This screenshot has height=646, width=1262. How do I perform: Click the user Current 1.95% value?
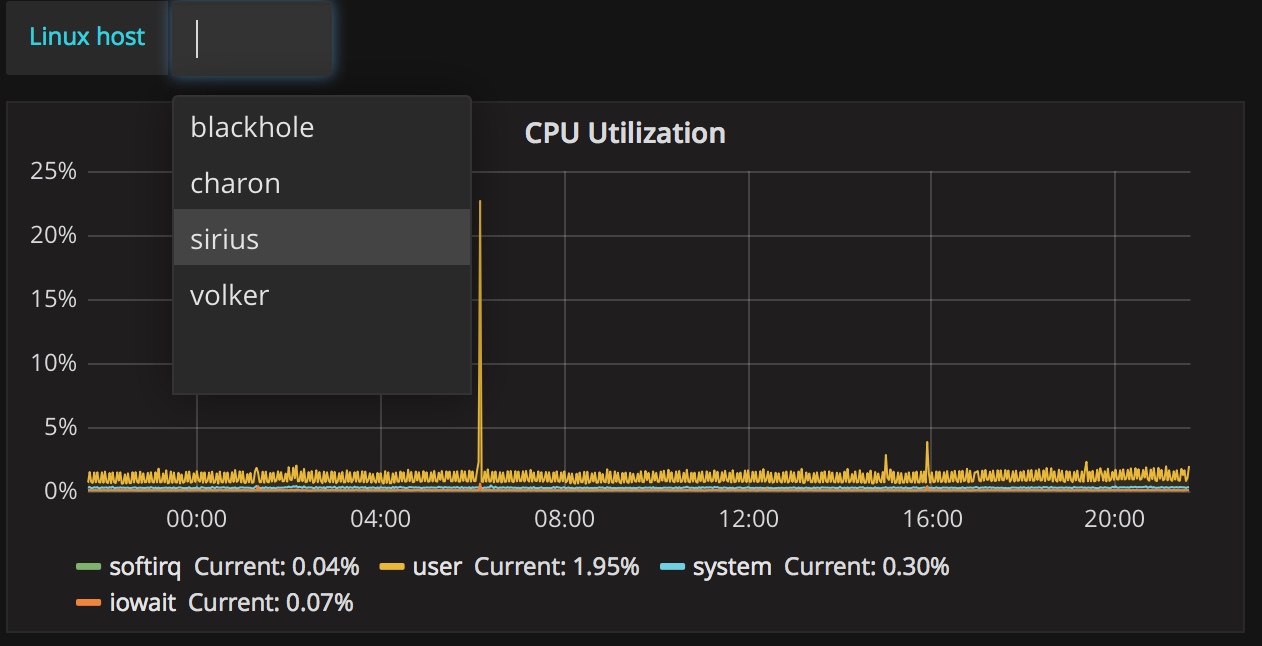click(x=556, y=567)
